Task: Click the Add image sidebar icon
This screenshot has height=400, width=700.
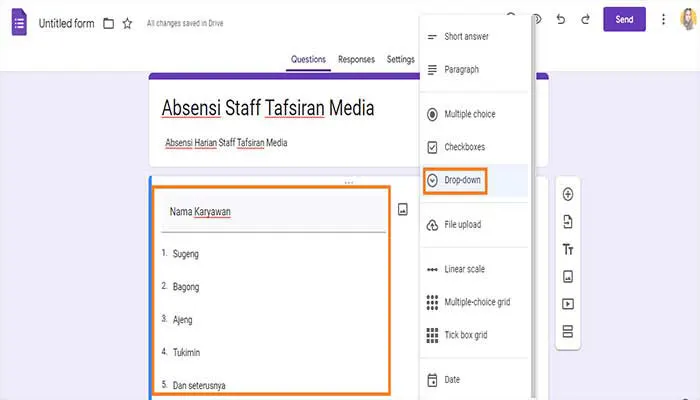Action: 568,276
